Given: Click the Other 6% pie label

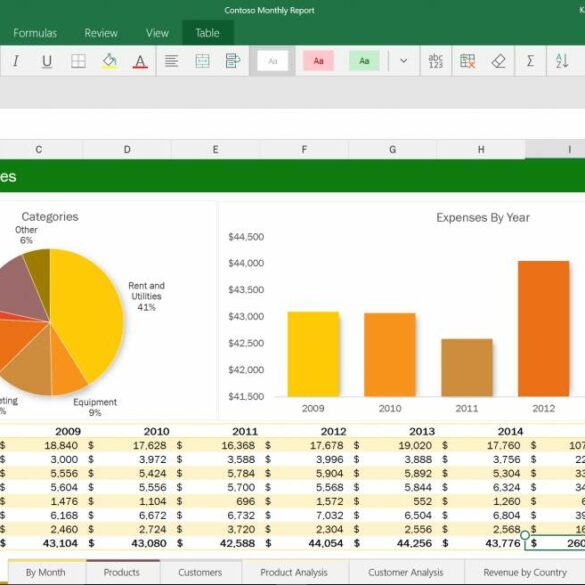Looking at the screenshot, I should [26, 235].
